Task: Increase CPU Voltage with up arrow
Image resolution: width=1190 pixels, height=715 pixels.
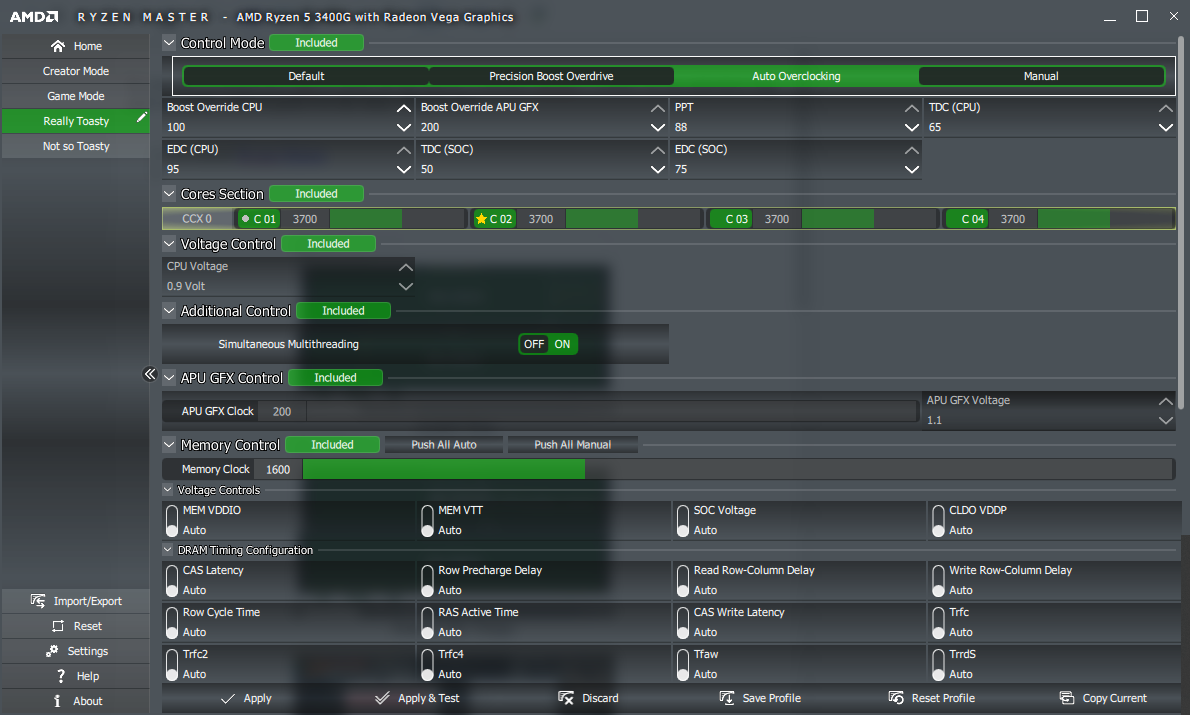Action: (x=406, y=267)
